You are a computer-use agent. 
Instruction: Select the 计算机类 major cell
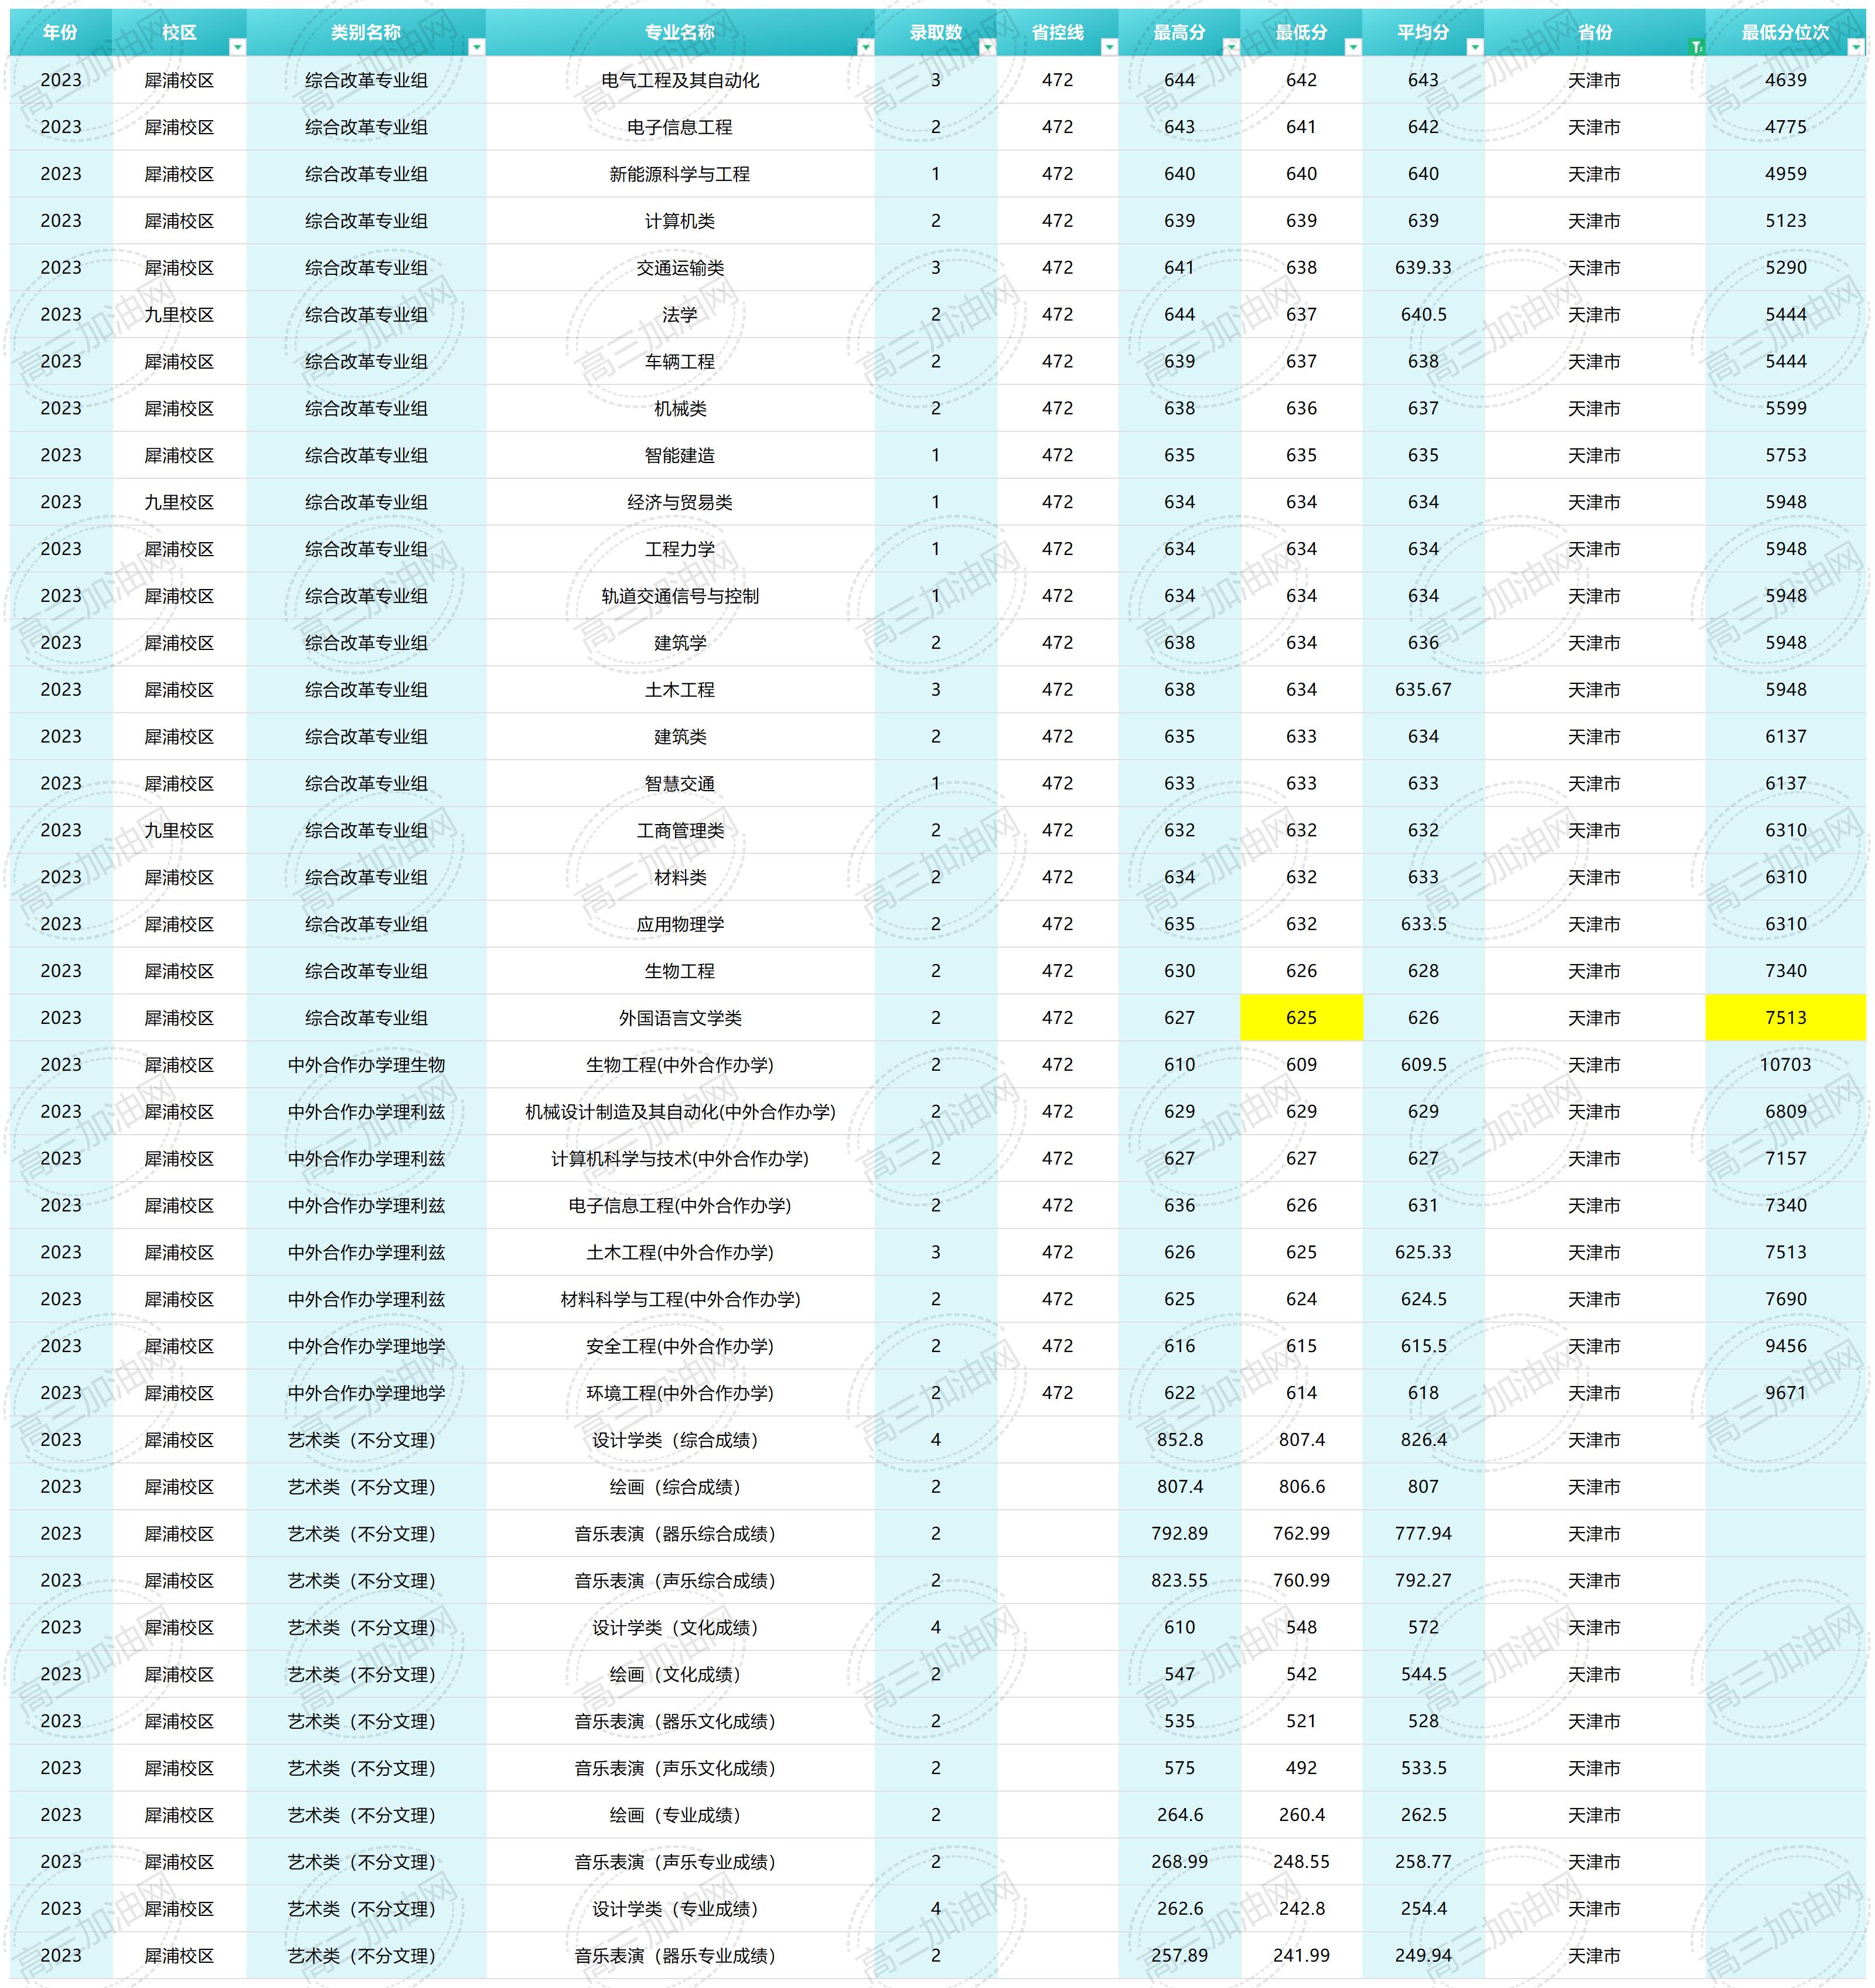[680, 221]
